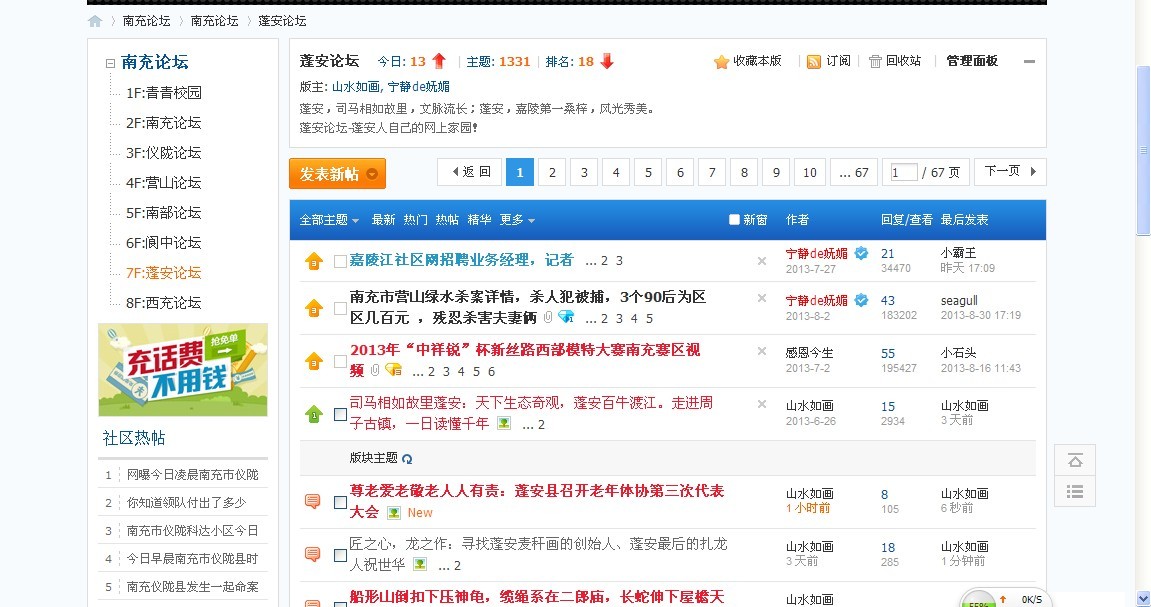
Task: Switch to the 精华 filter tab
Action: click(479, 220)
